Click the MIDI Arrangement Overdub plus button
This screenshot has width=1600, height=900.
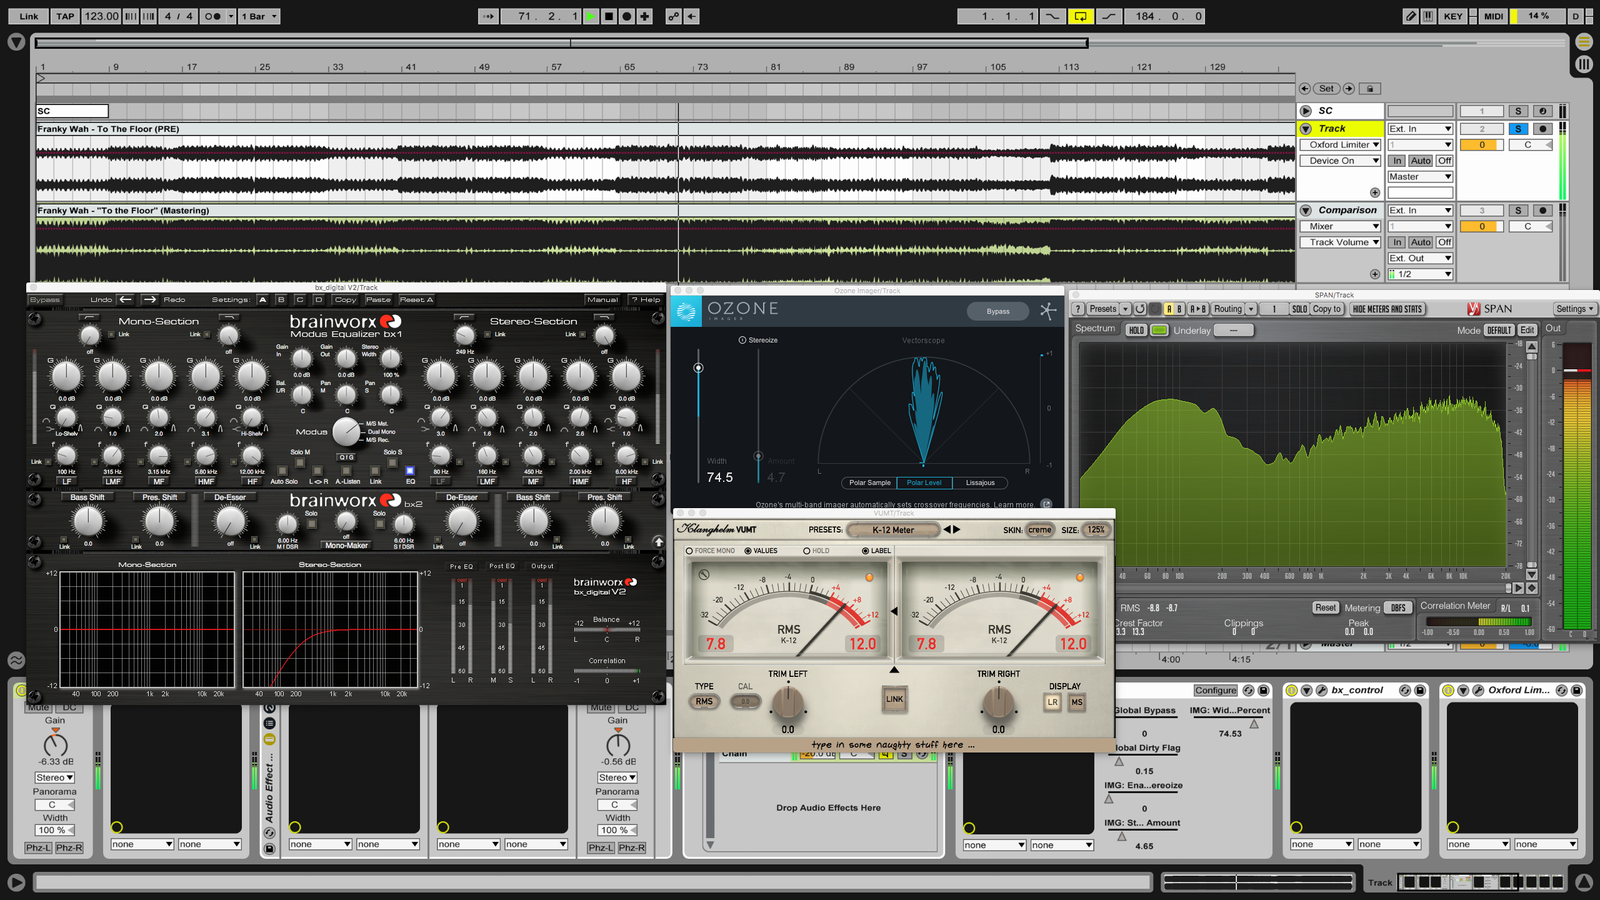click(645, 16)
